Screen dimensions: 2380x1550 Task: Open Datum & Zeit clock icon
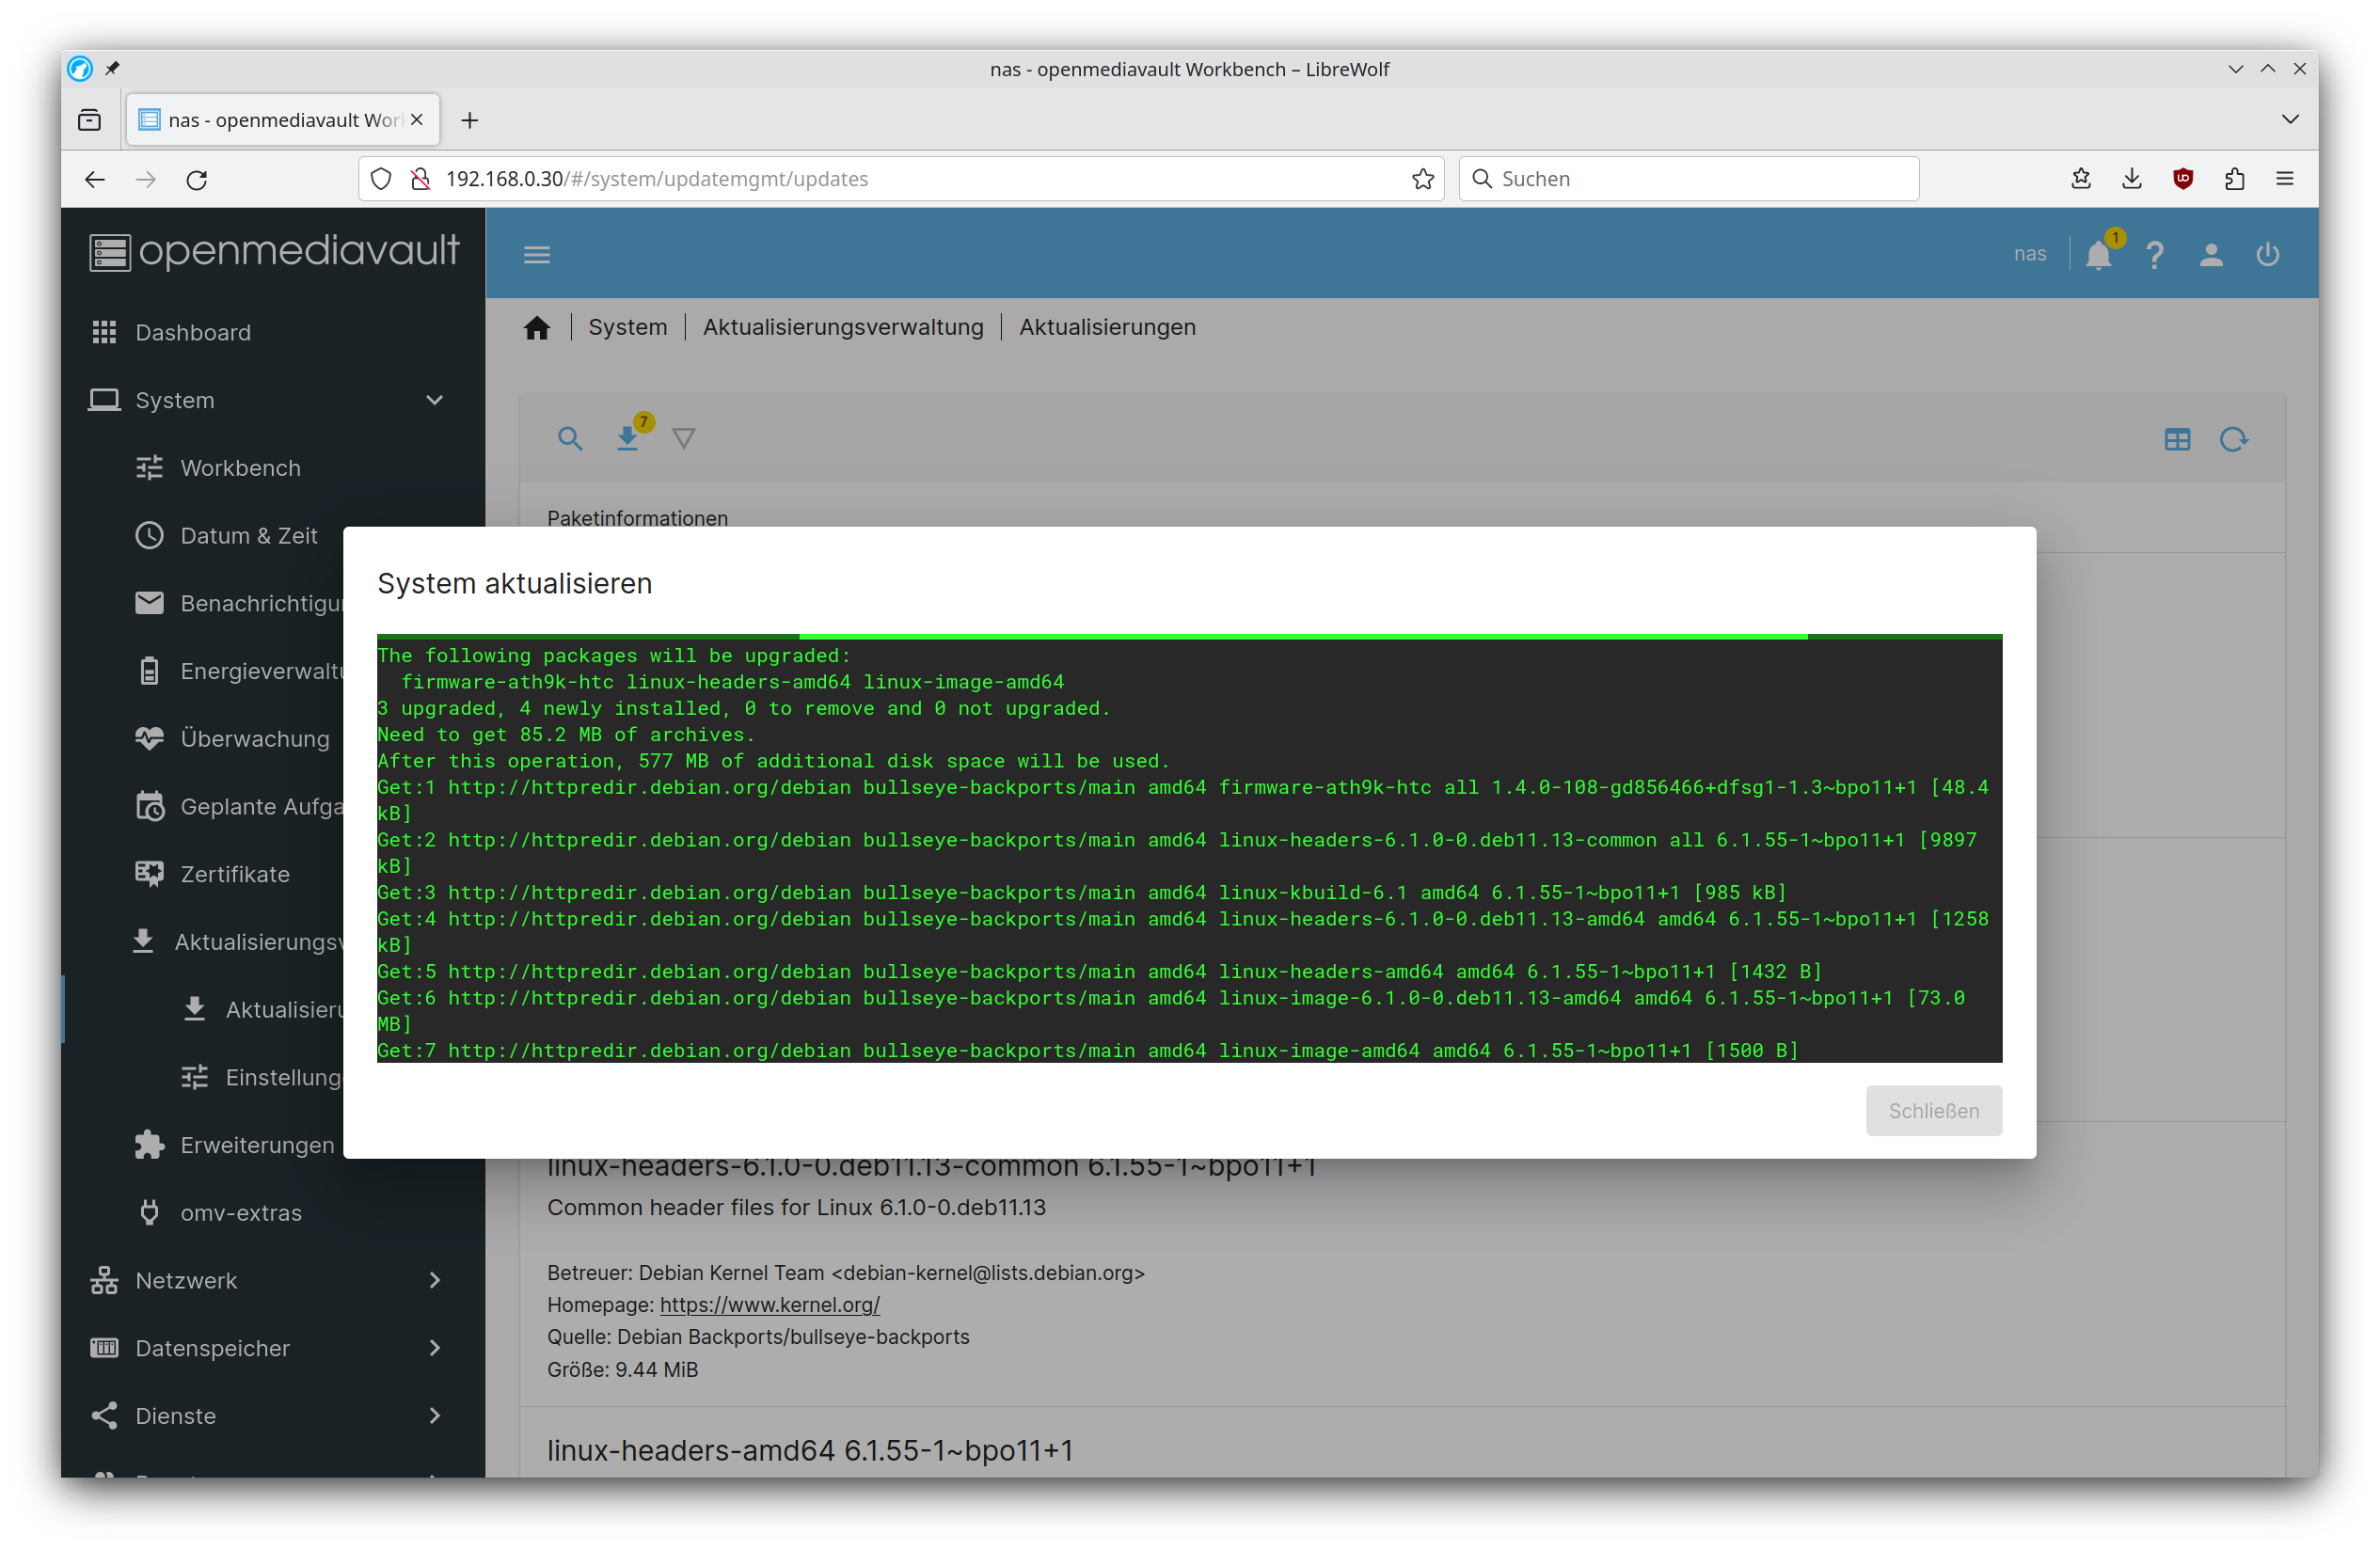[x=149, y=535]
